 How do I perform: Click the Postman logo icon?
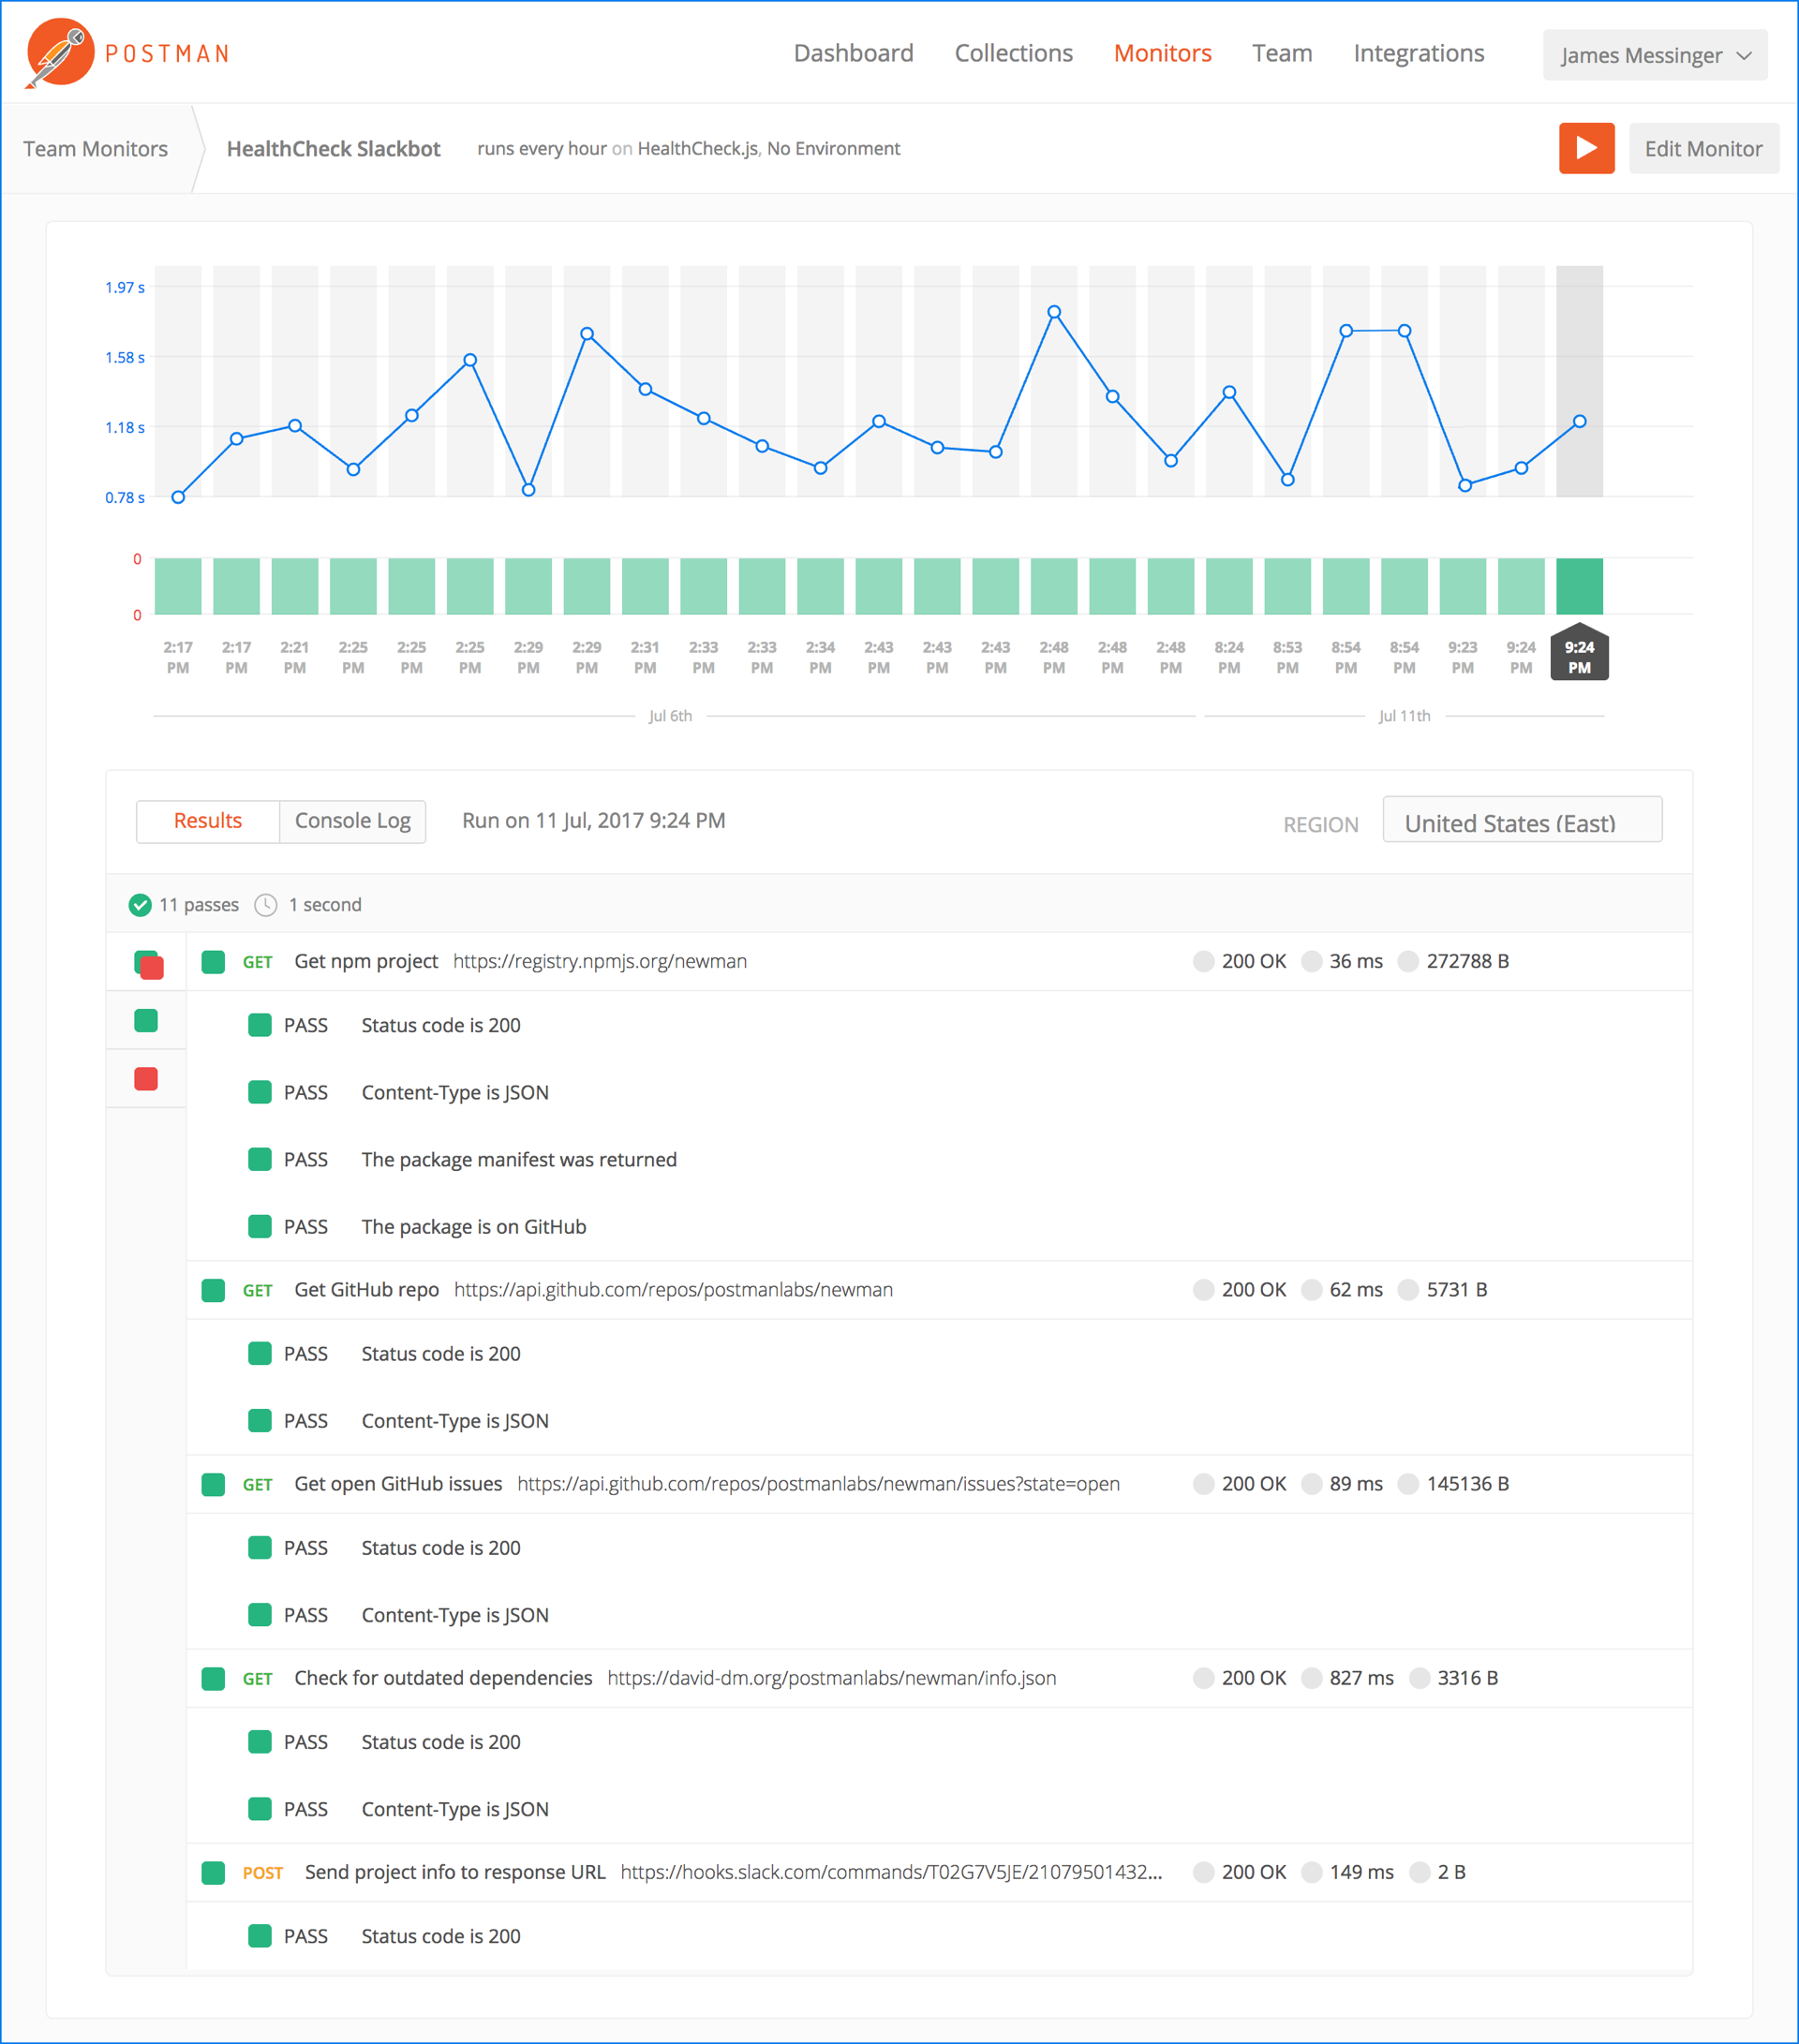[60, 52]
